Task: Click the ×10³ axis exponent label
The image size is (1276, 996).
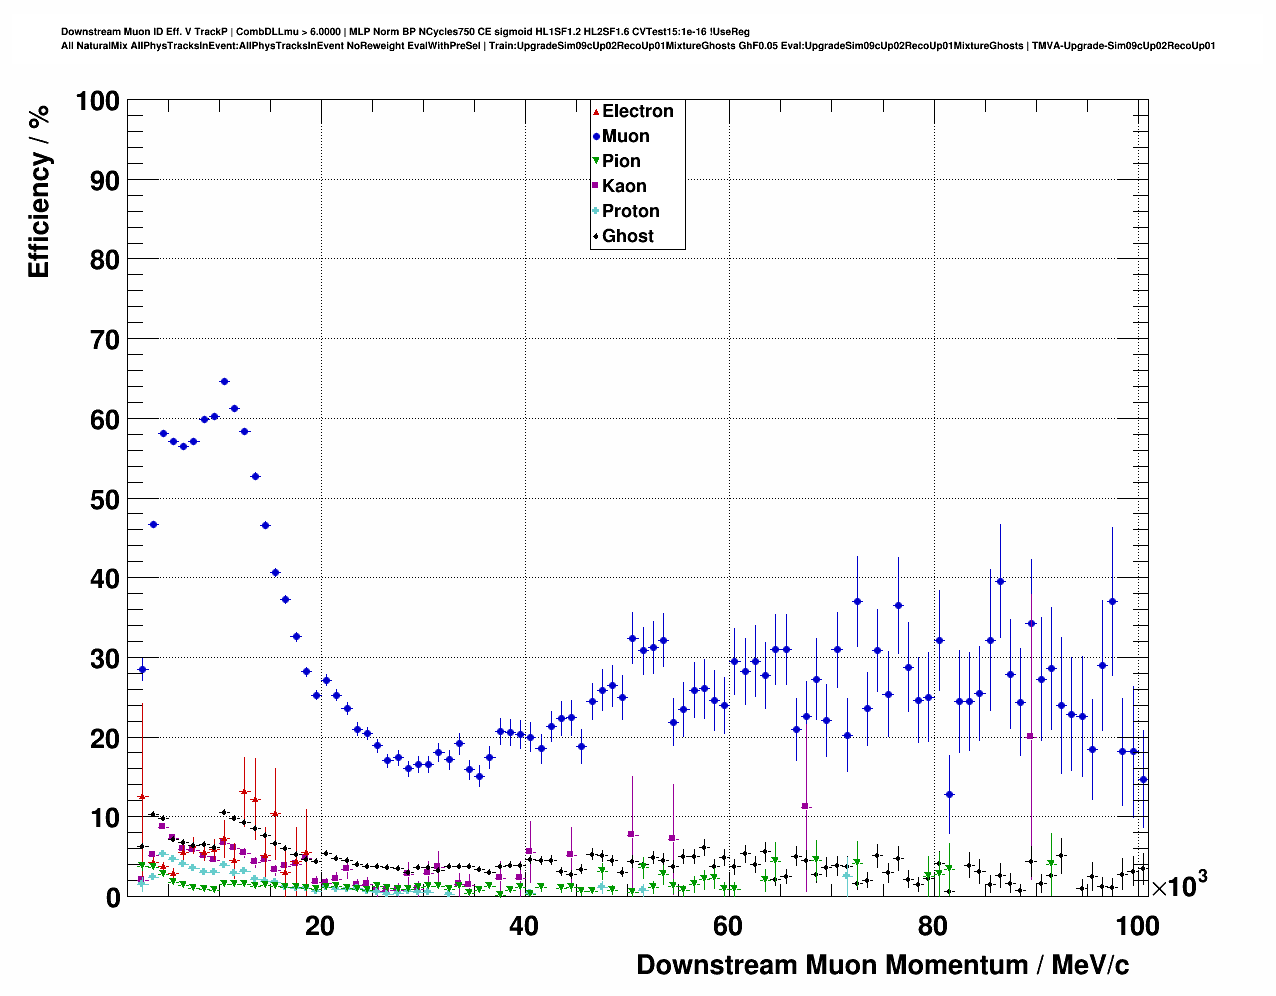Action: (1179, 883)
